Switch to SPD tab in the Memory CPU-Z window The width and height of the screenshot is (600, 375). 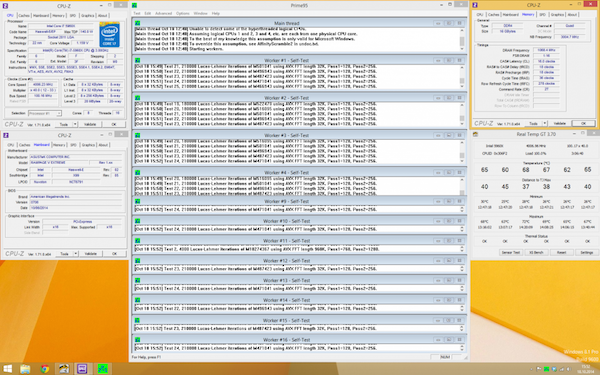pyautogui.click(x=542, y=15)
